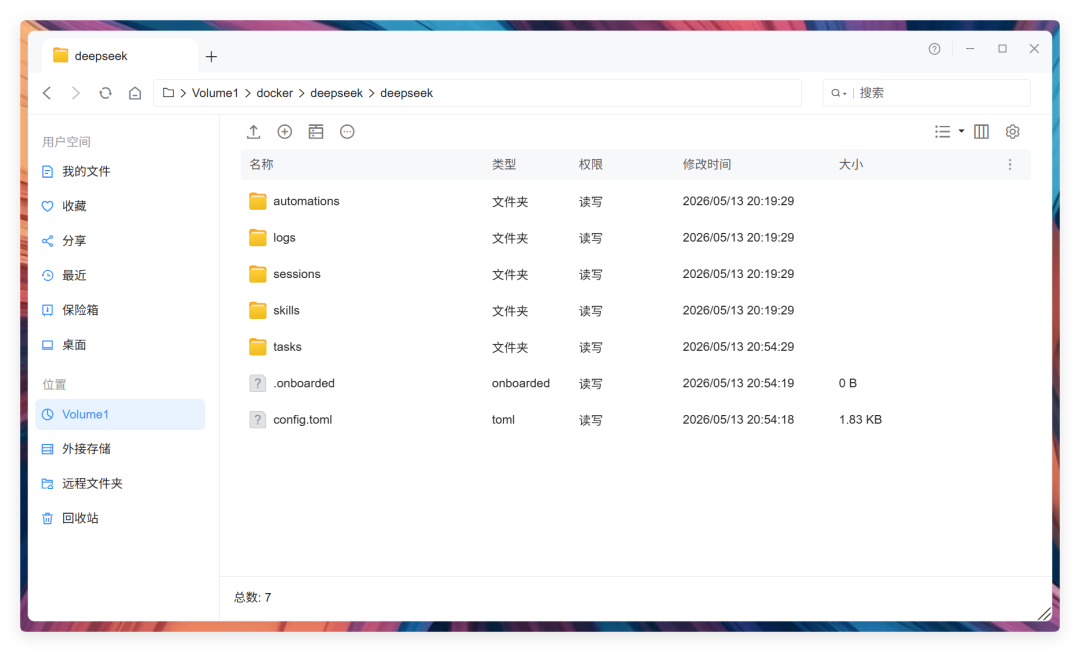The height and width of the screenshot is (652, 1080).
Task: Sort by the 名称 column header
Action: [x=261, y=165]
